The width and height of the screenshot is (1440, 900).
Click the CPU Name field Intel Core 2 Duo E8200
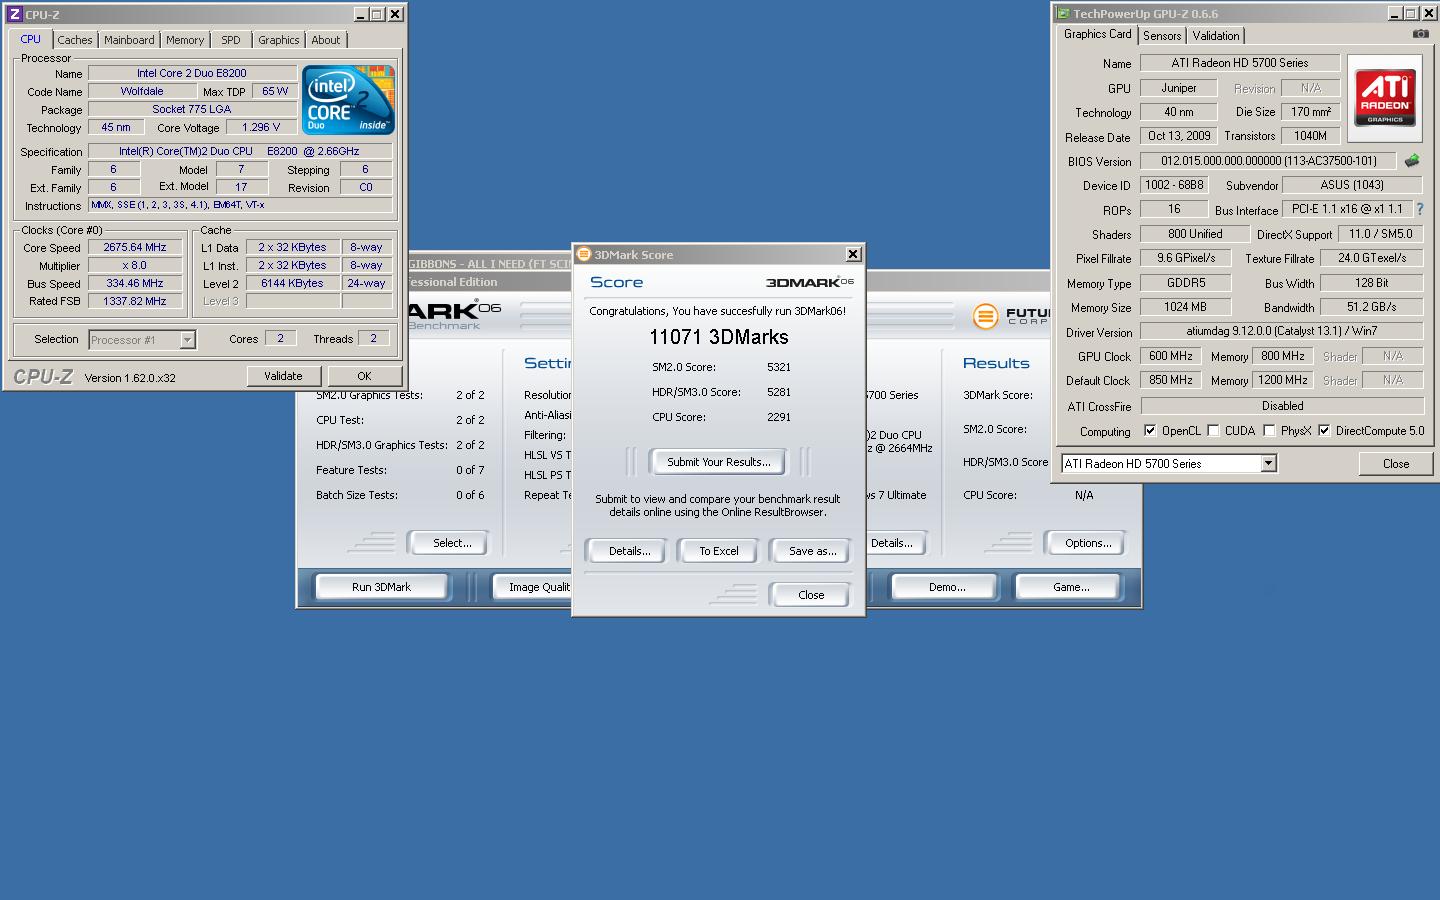pyautogui.click(x=192, y=73)
